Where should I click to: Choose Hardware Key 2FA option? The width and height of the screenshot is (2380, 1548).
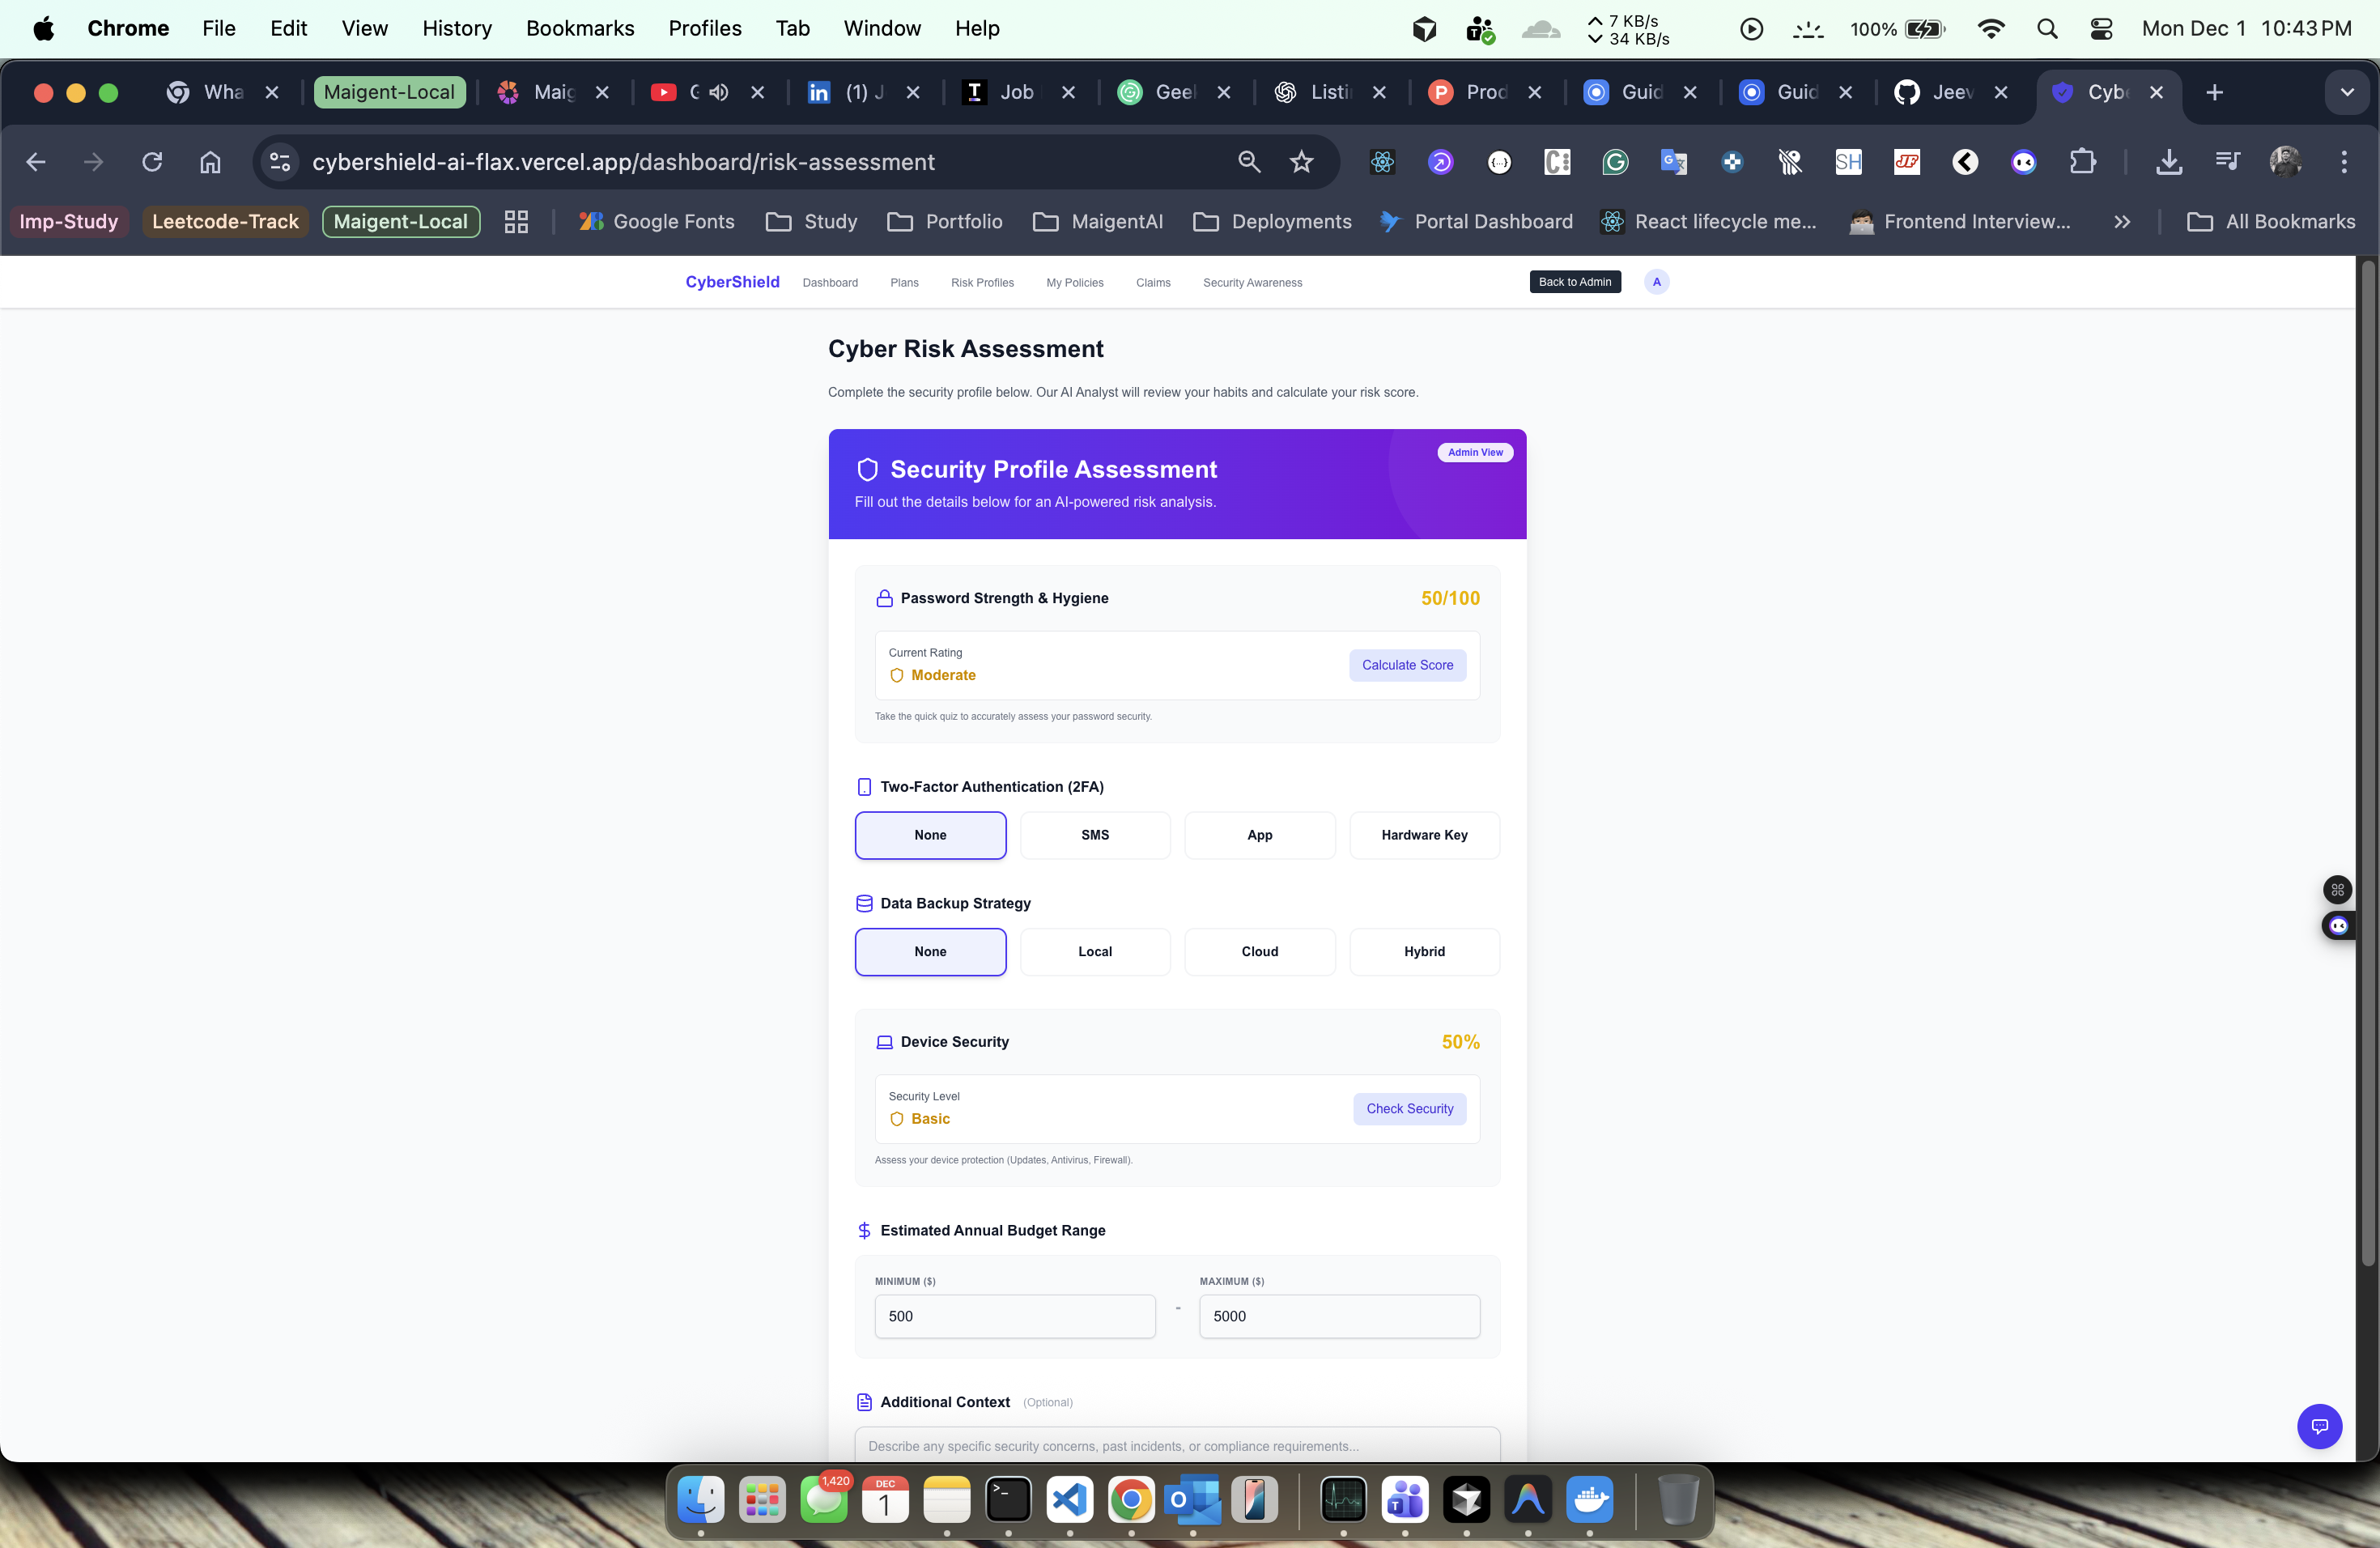[x=1423, y=835]
